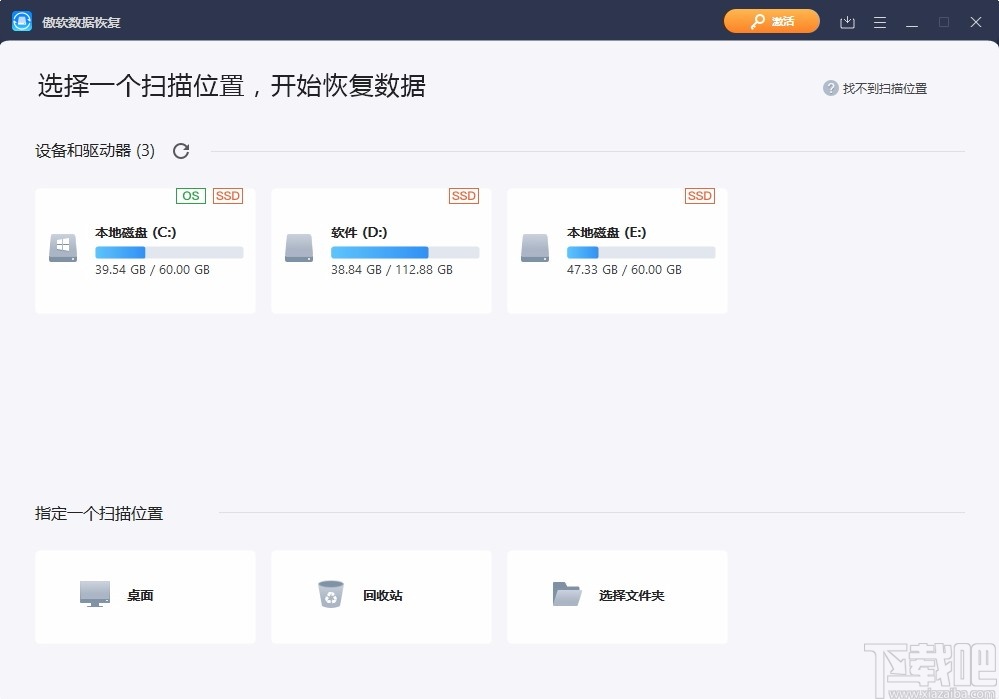Click the storage usage bar on drive D:
Screen dimensions: 999x699
click(404, 252)
